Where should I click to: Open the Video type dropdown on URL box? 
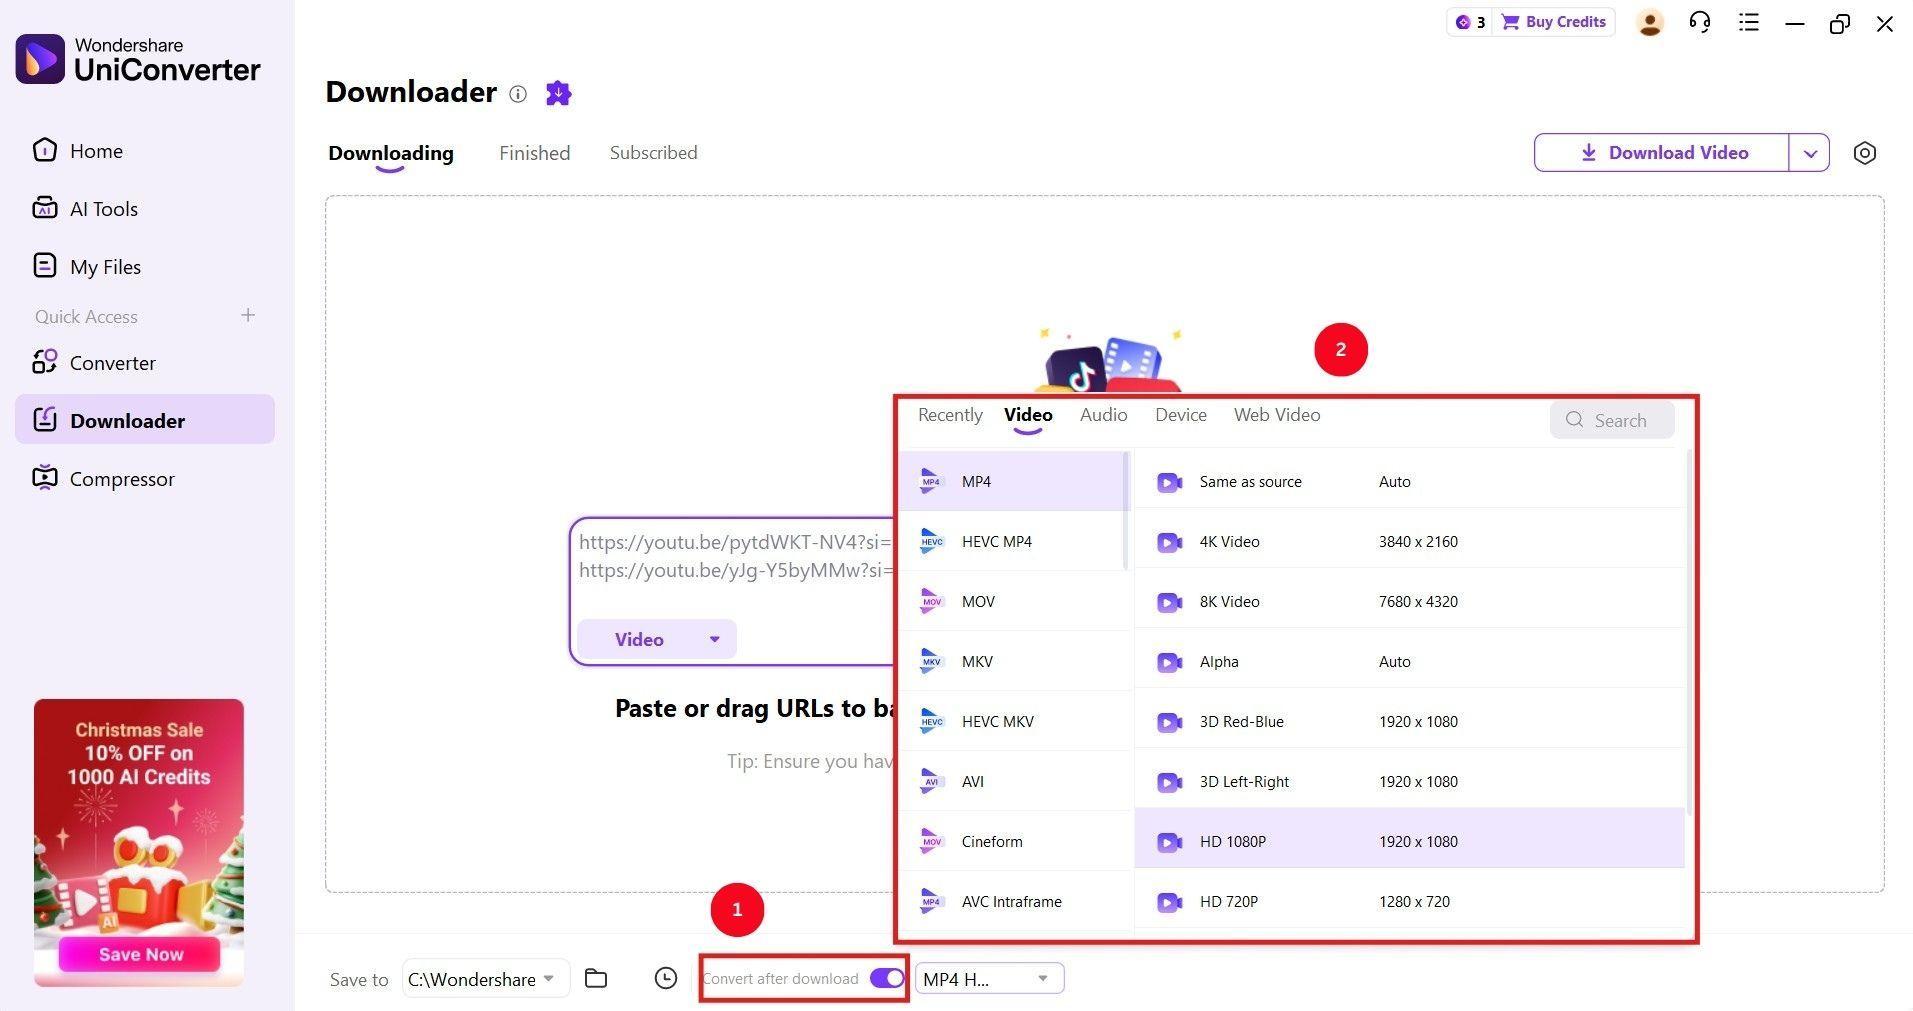655,639
